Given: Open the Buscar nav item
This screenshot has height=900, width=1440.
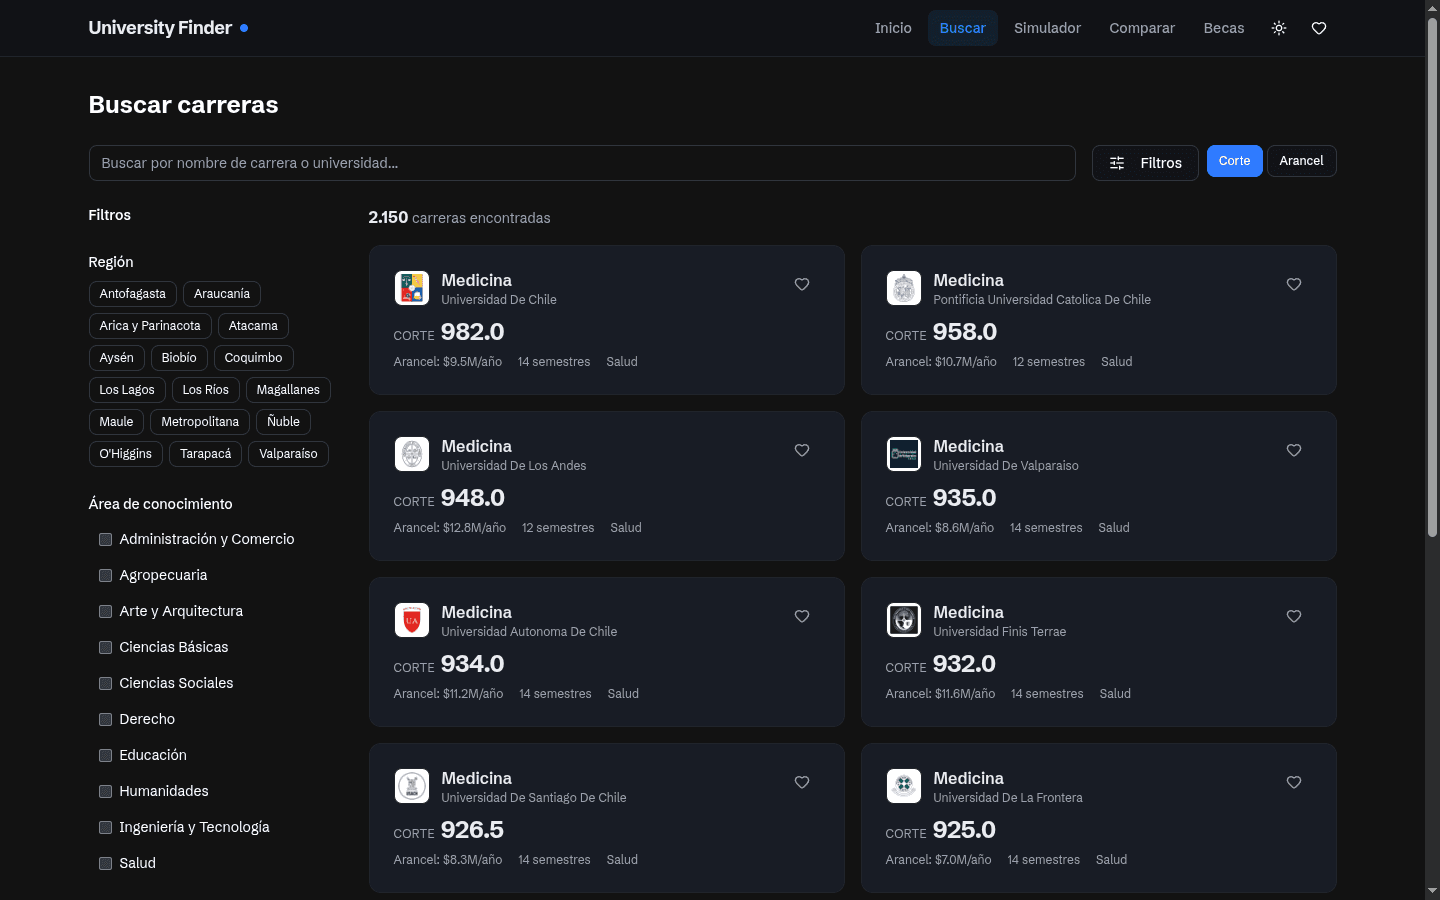Looking at the screenshot, I should click(x=963, y=28).
